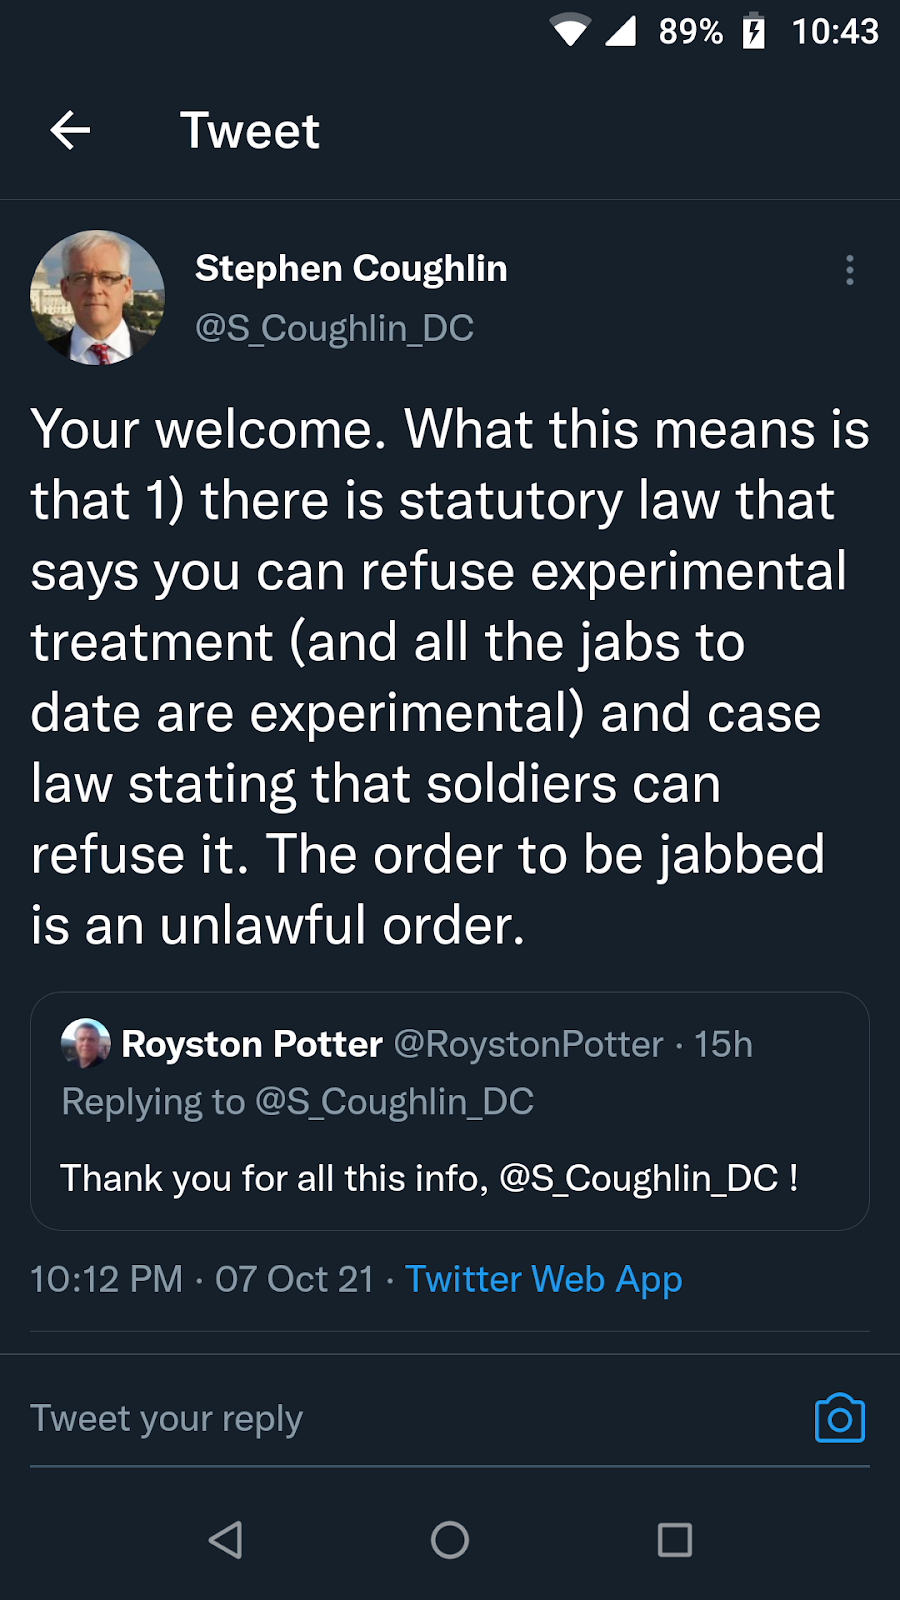Open Stephen Coughlin's profile picture
Image resolution: width=900 pixels, height=1600 pixels.
(97, 297)
